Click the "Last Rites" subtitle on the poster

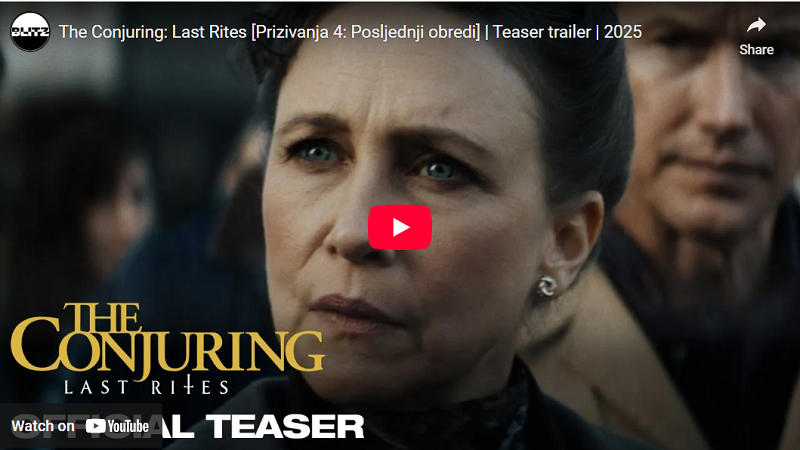tap(146, 386)
